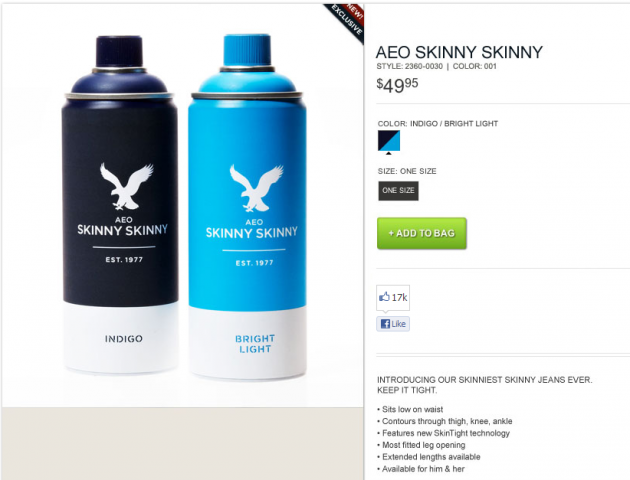Screen dimensions: 630x480
Task: Click the white eagle logo on Indigo can
Action: tap(126, 186)
